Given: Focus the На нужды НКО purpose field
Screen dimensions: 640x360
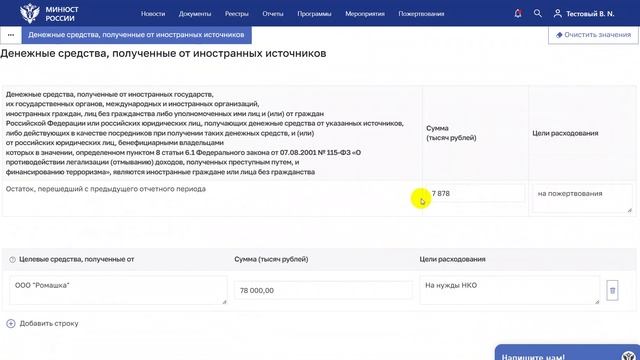Looking at the screenshot, I should 509,290.
